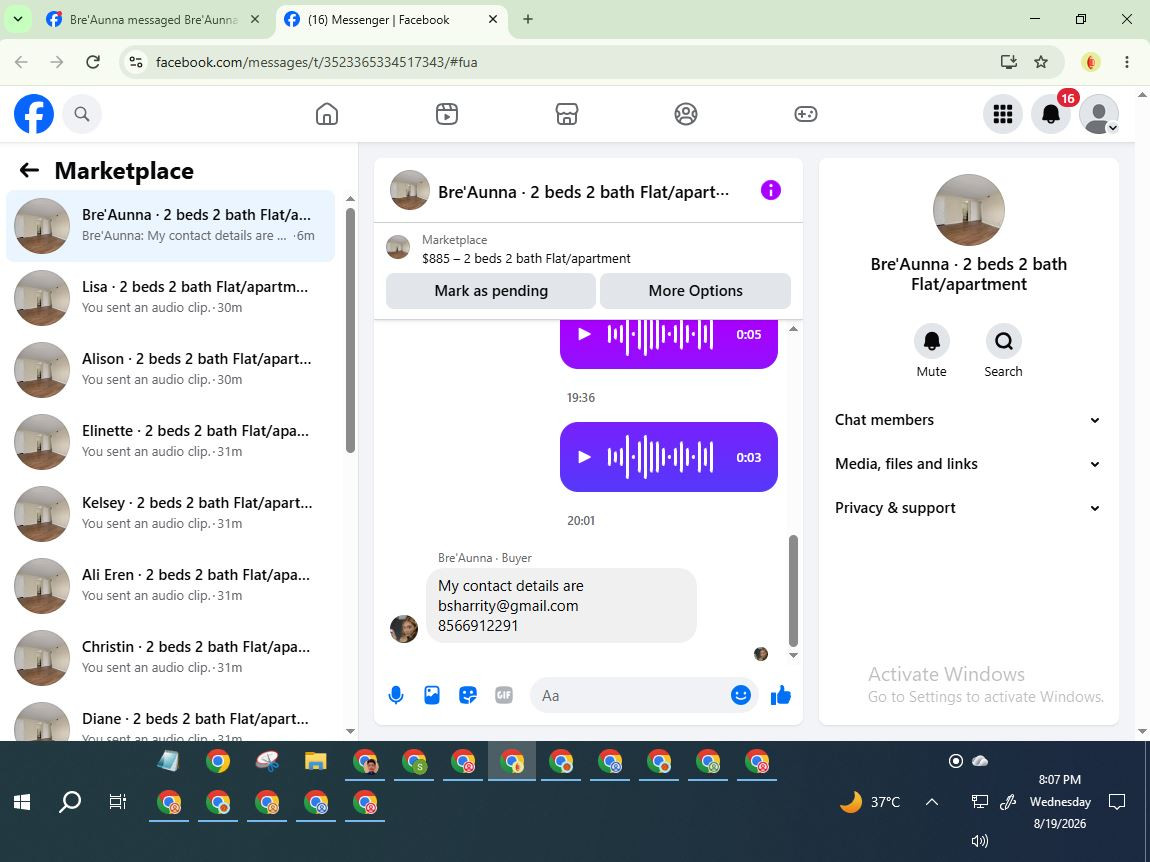
Task: Expand Chat members section
Action: point(968,420)
